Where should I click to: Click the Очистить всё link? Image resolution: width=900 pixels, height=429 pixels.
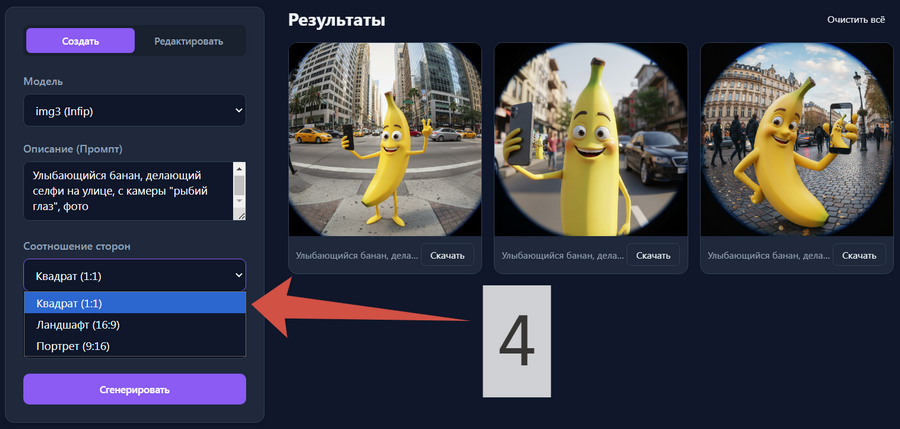(855, 20)
